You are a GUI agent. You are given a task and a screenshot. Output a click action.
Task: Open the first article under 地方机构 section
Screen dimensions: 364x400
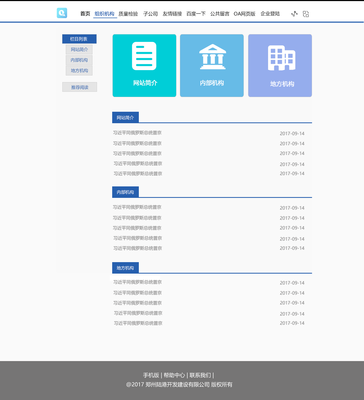click(x=137, y=282)
